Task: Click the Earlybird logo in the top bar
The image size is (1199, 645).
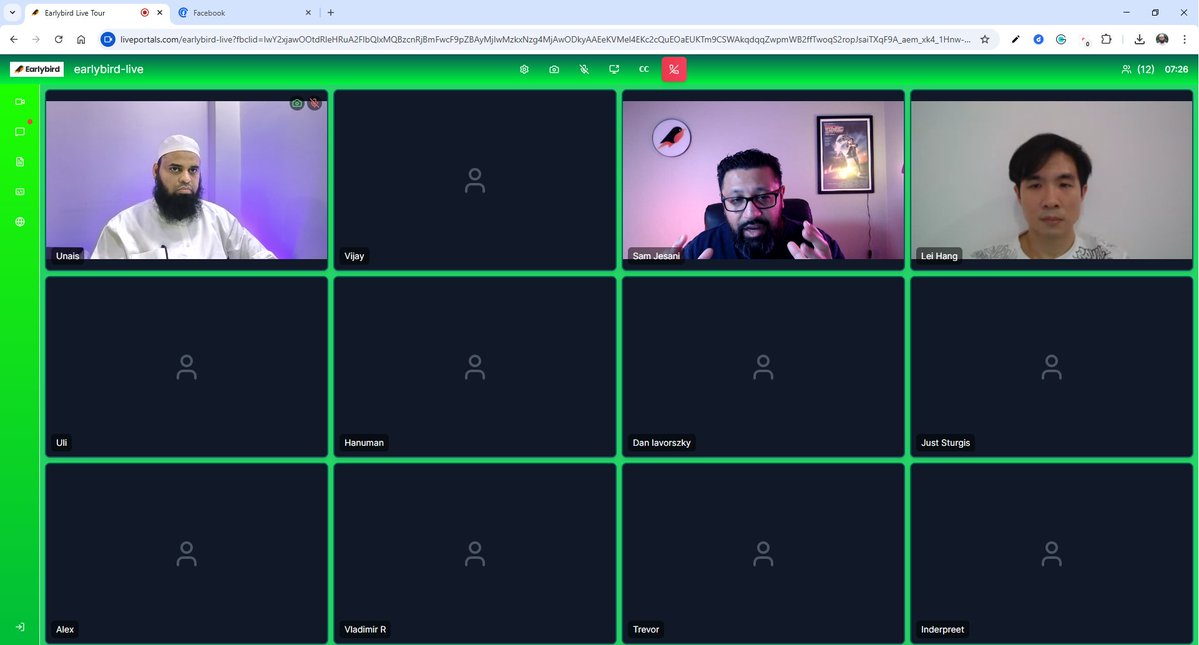Action: click(x=36, y=69)
